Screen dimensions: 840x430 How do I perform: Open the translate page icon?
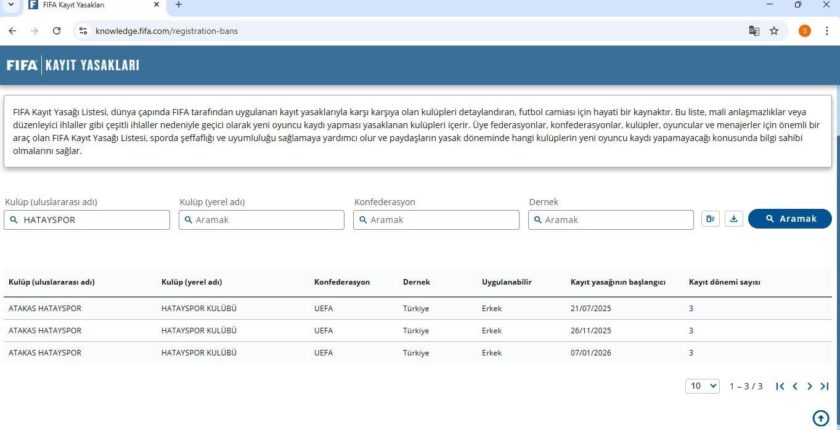point(754,31)
